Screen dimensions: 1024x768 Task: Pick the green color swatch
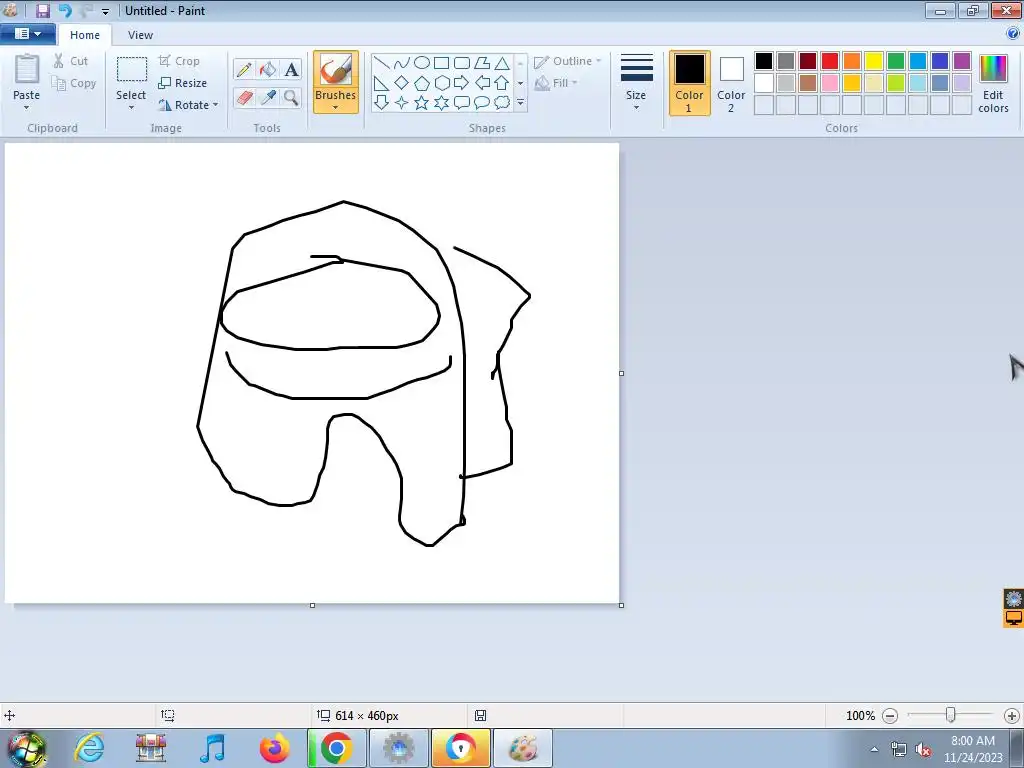pyautogui.click(x=896, y=61)
